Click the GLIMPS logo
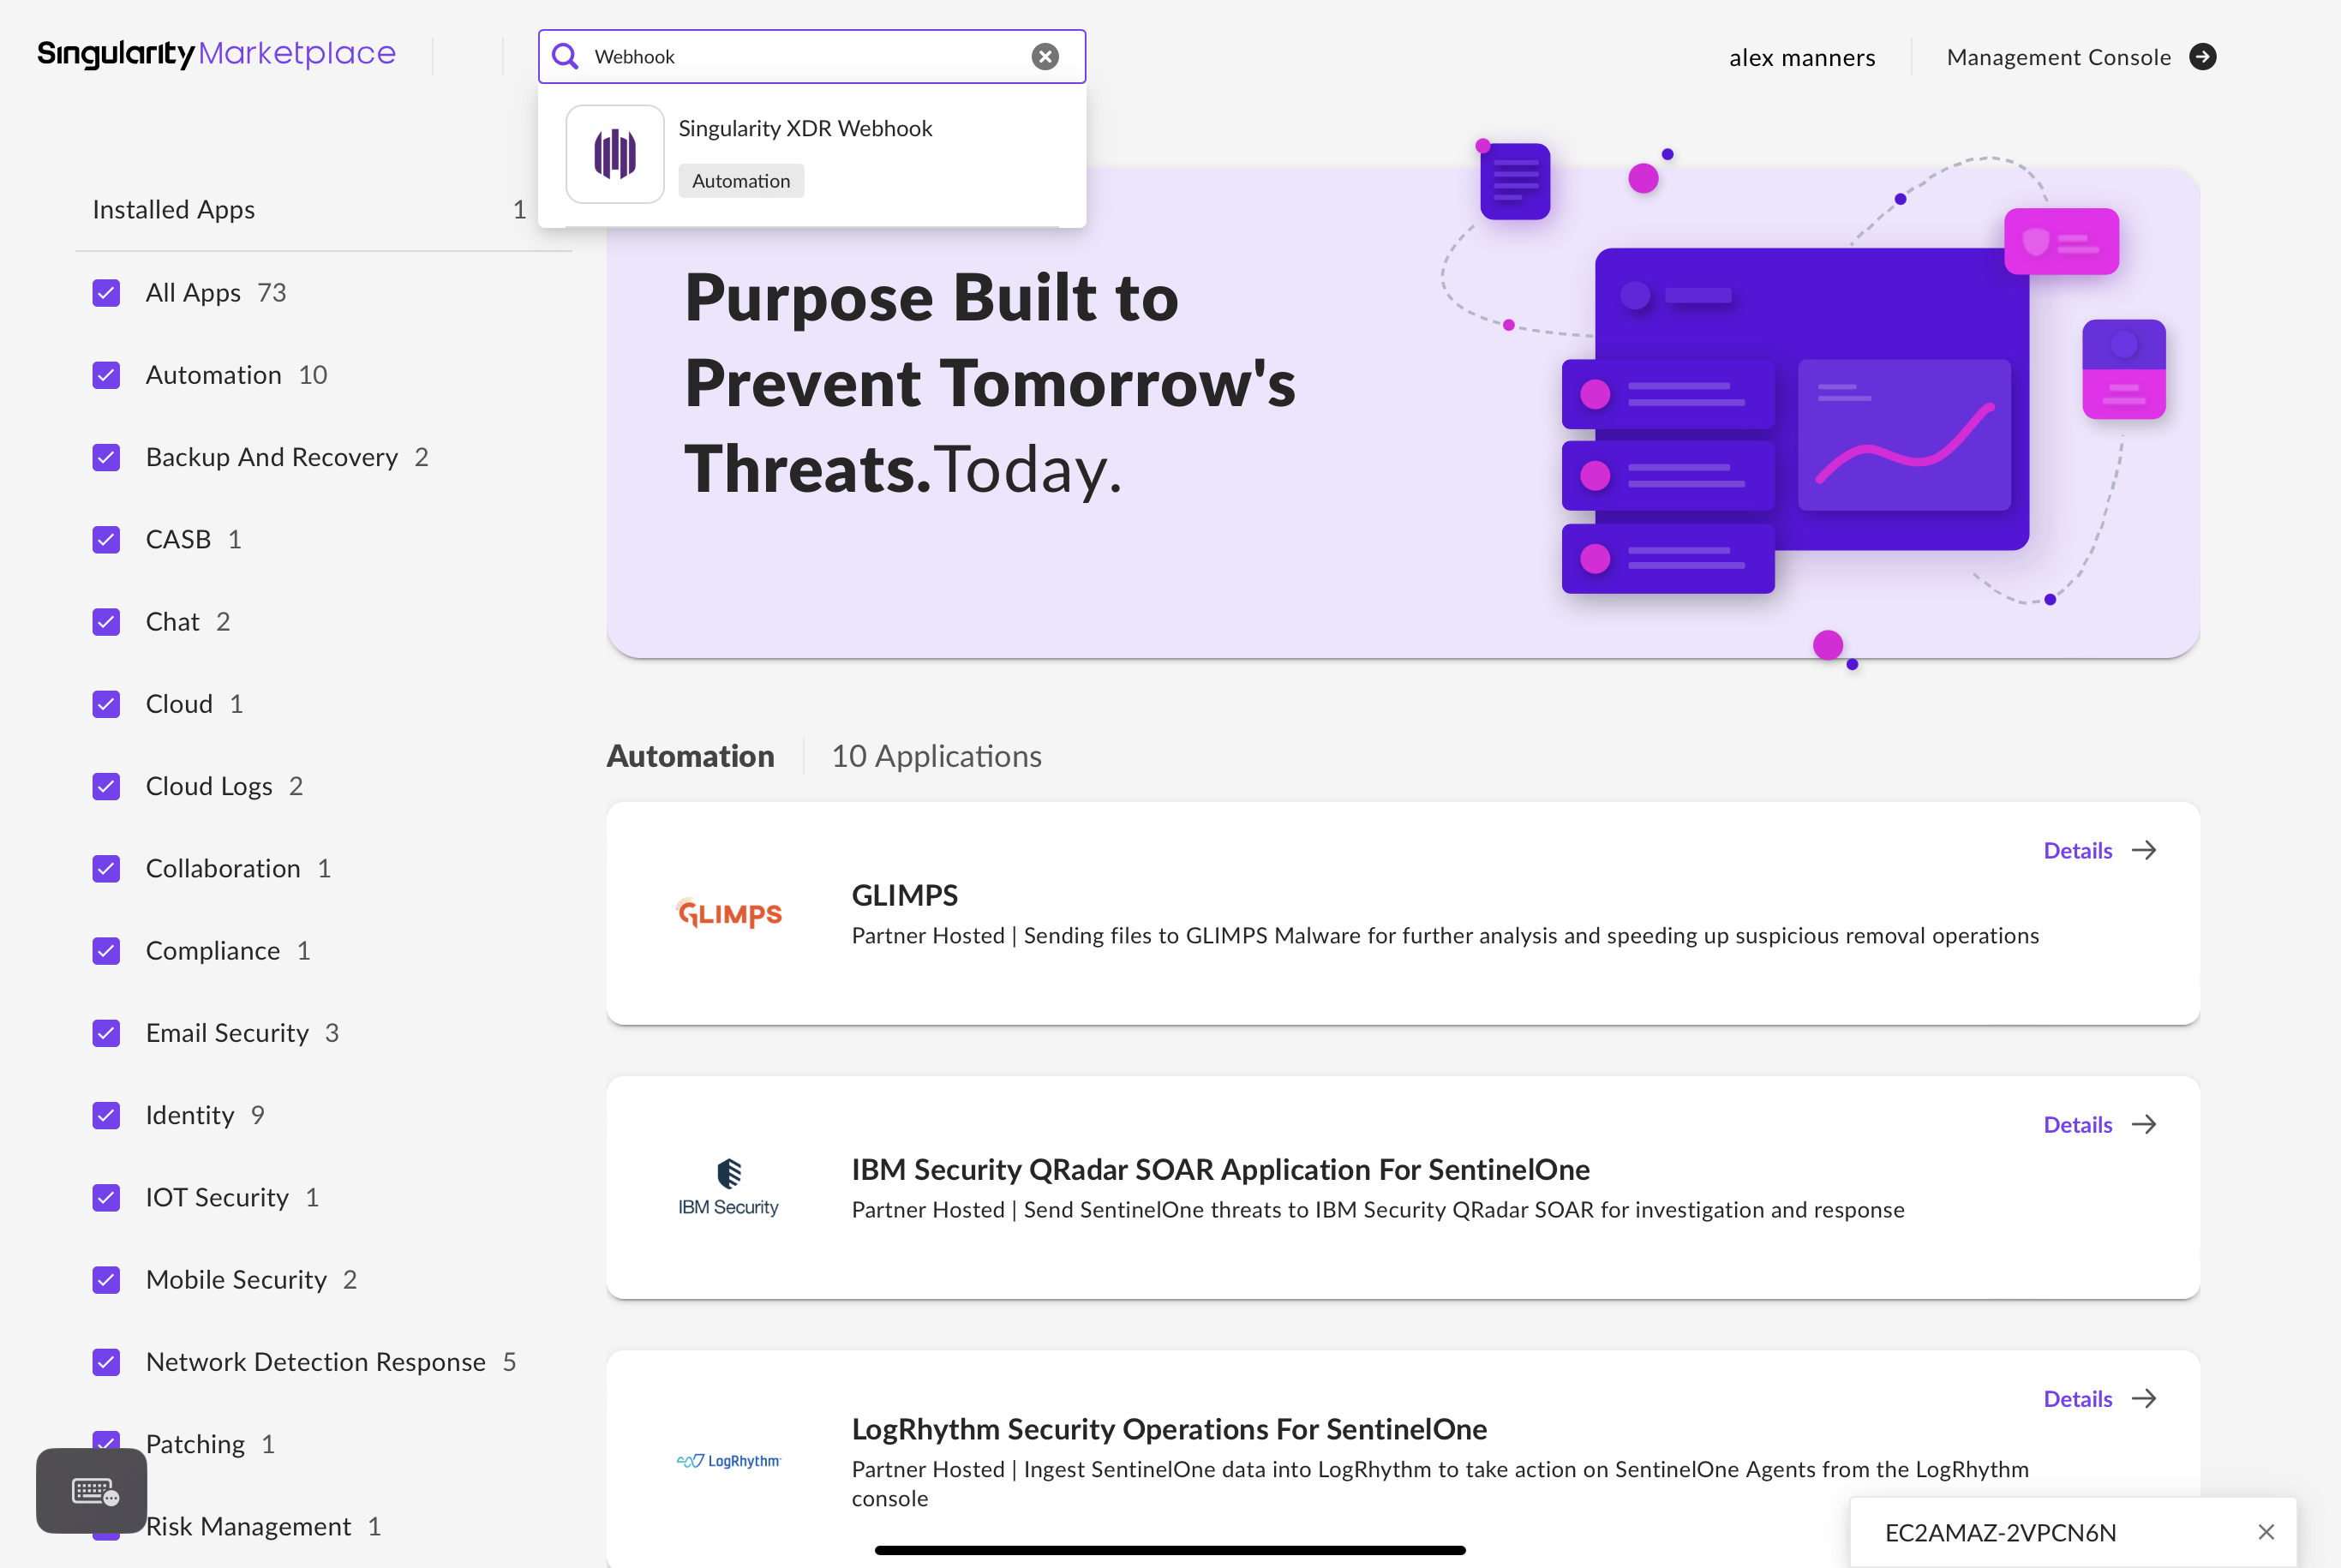The image size is (2341, 1568). click(729, 913)
